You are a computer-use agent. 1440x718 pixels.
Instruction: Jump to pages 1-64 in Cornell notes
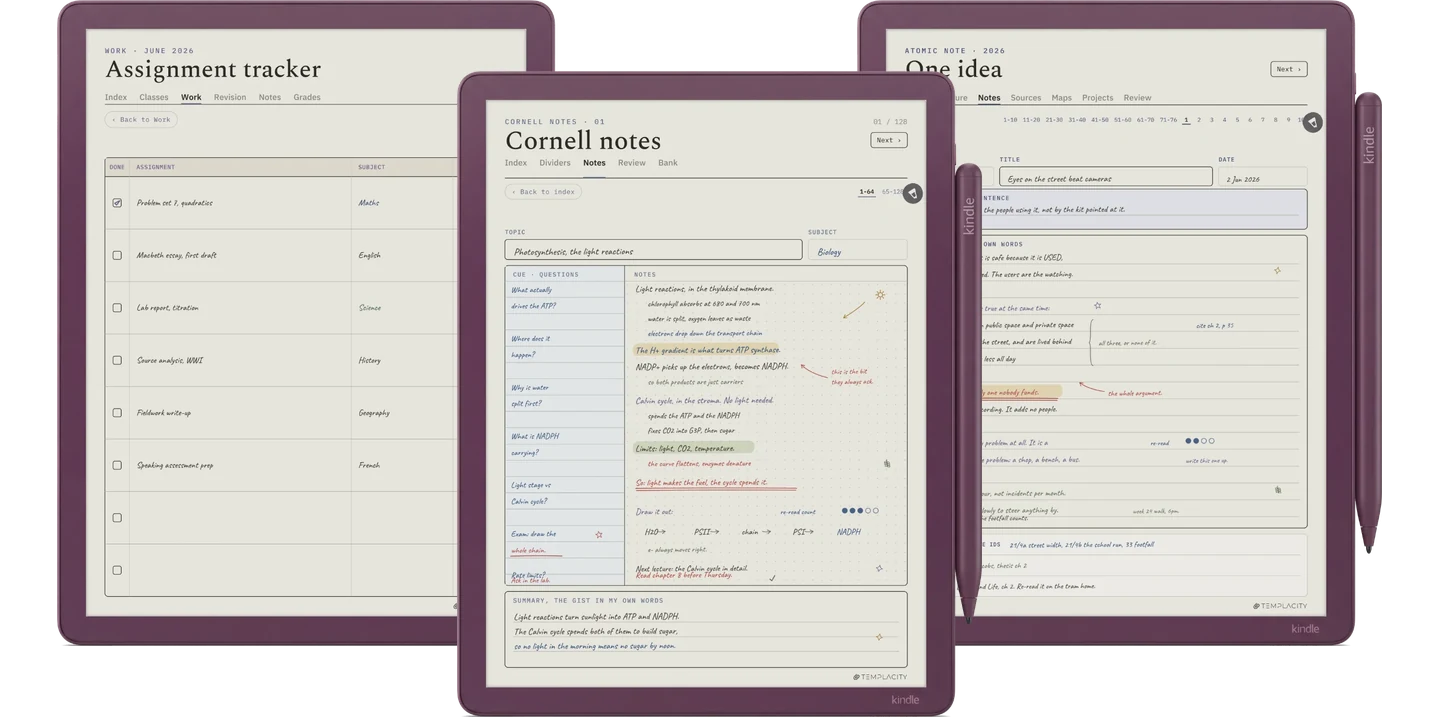(867, 192)
